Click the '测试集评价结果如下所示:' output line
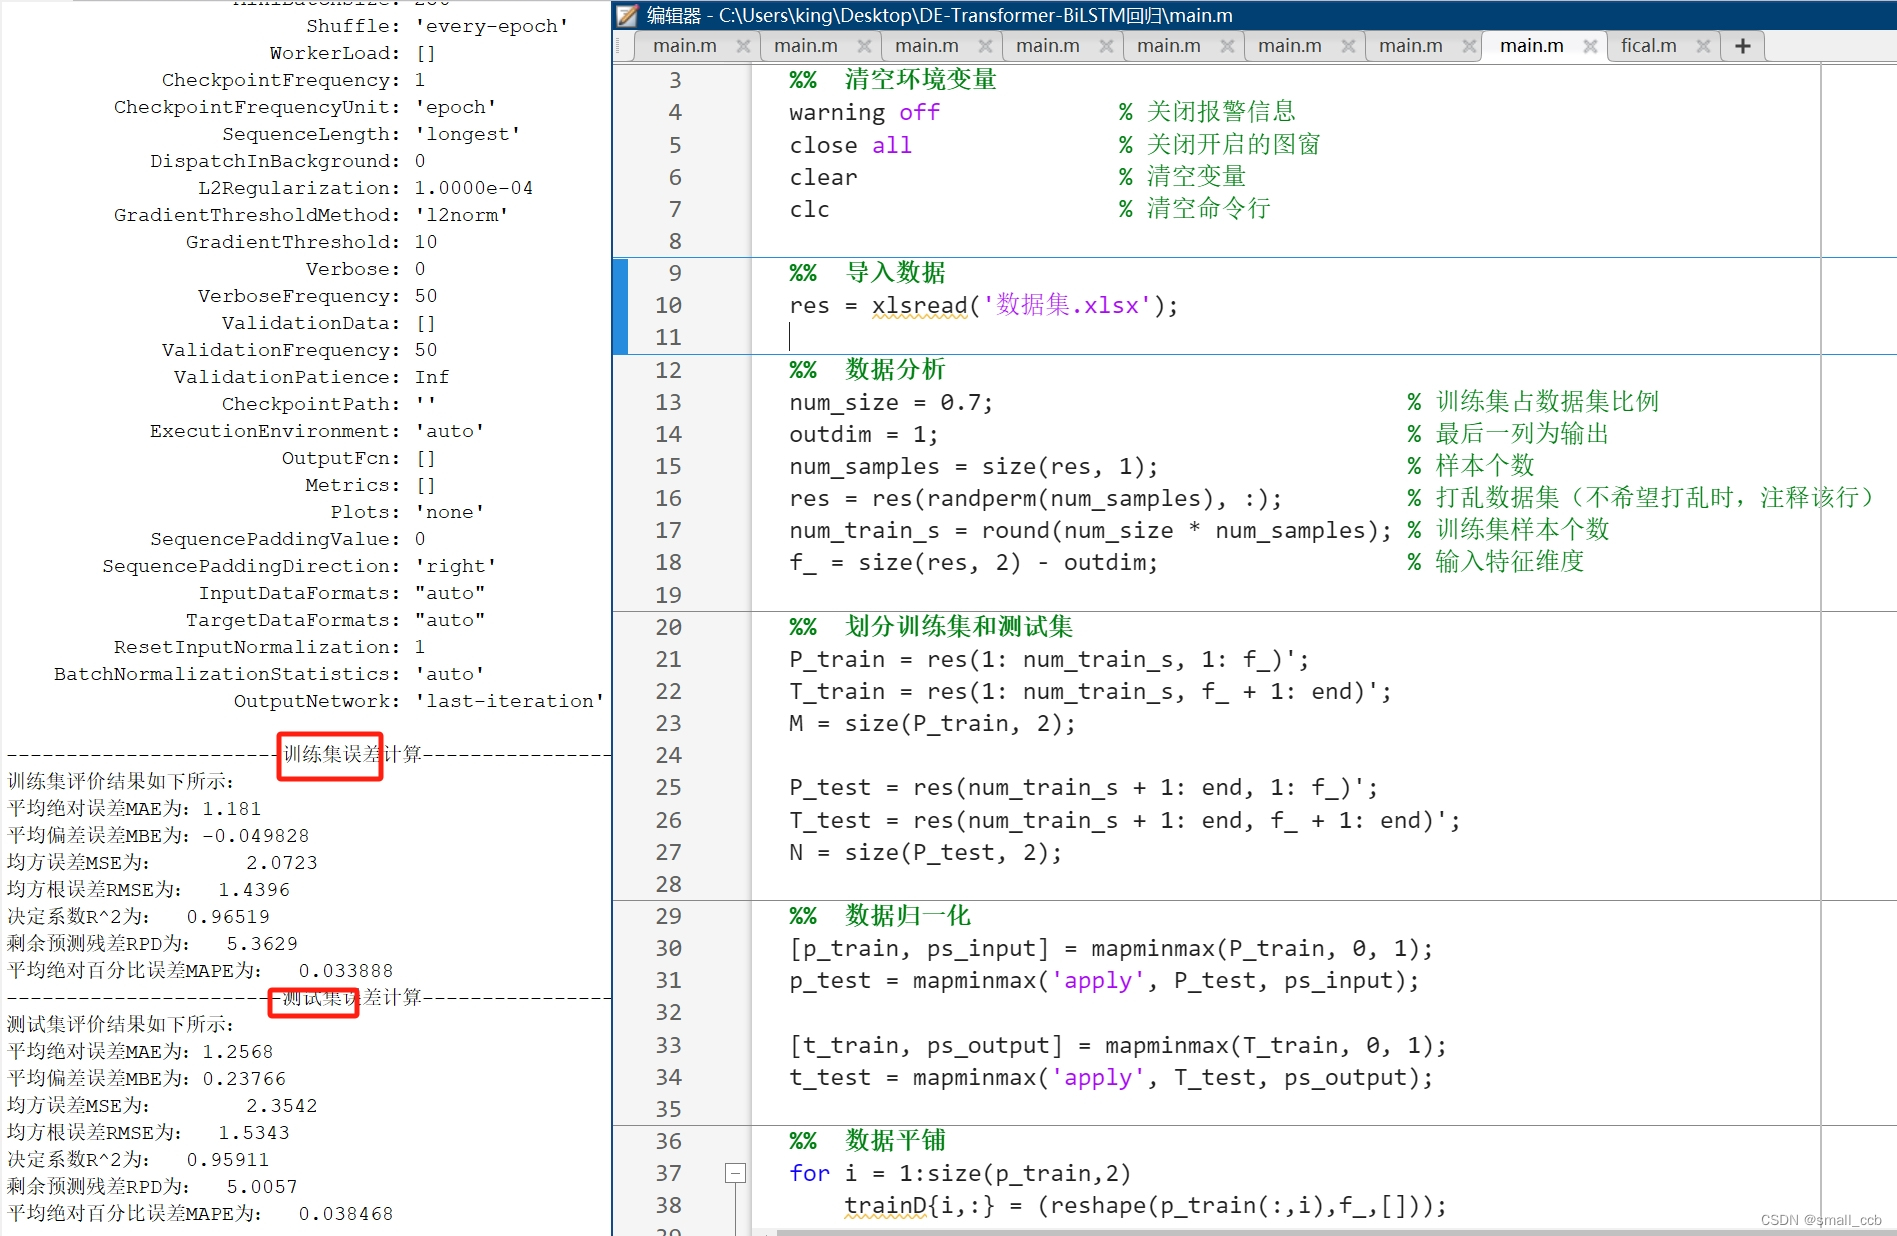 [x=120, y=1024]
